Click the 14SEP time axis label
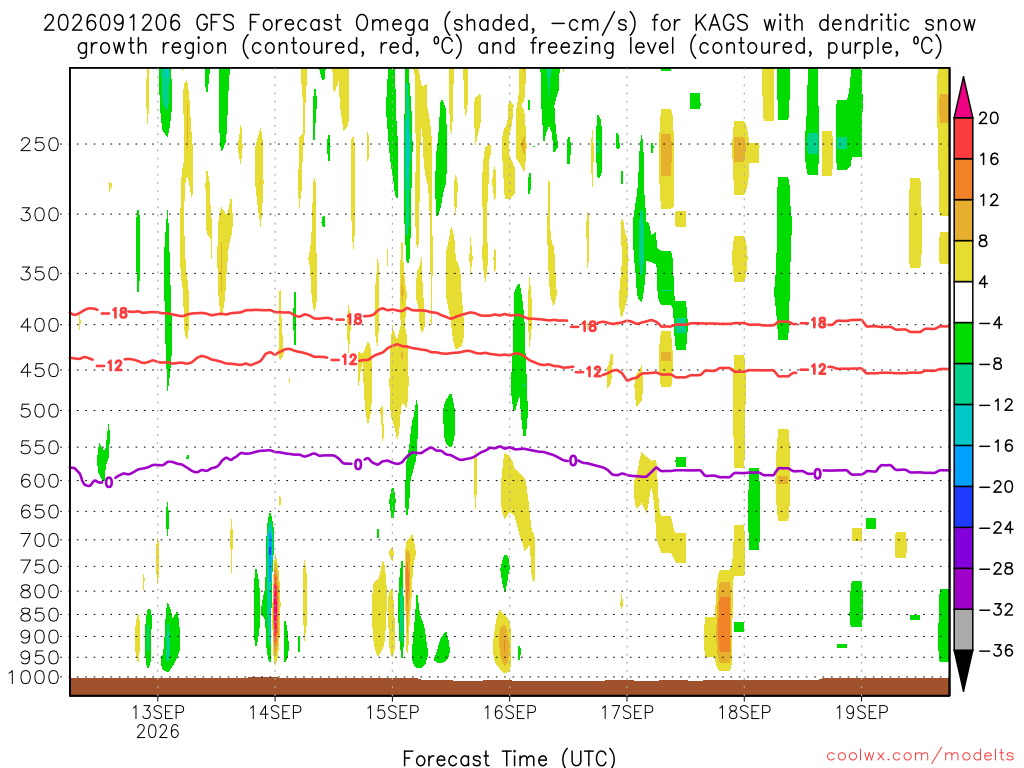 click(x=275, y=712)
